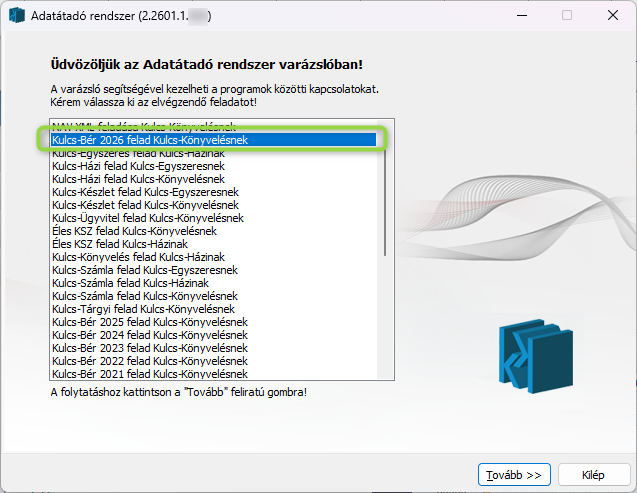
Task: Select Kulcs-Bér 2023 felad Kulcs-Könyvelésnek
Action: [x=214, y=348]
